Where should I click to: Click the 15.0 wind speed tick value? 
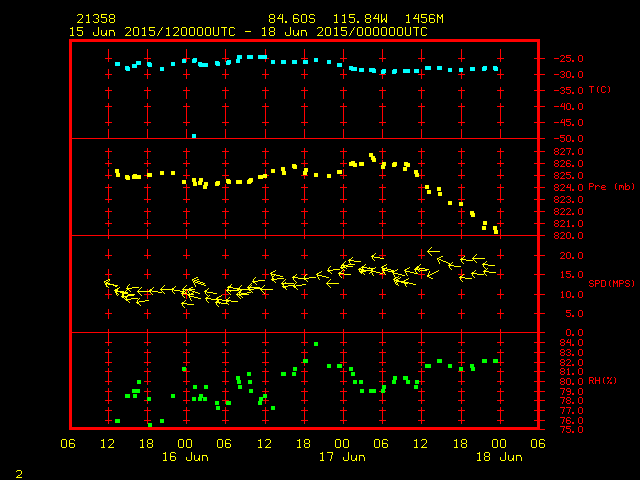(571, 275)
